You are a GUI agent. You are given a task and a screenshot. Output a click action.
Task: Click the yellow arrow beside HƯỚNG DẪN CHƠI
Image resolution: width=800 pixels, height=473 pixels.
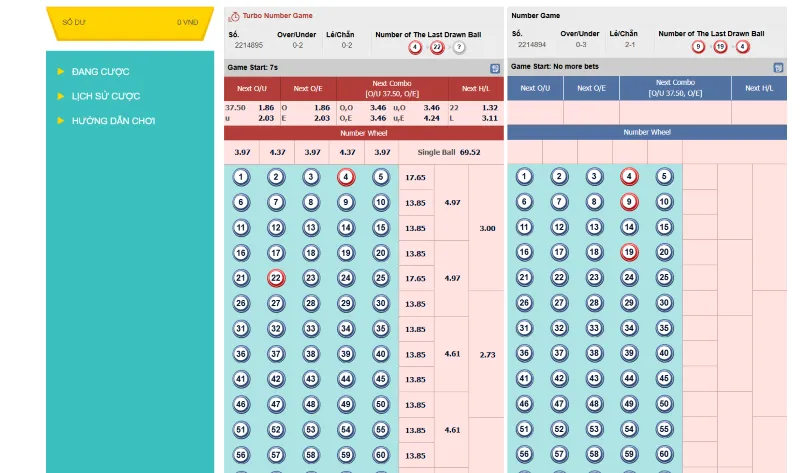click(61, 120)
